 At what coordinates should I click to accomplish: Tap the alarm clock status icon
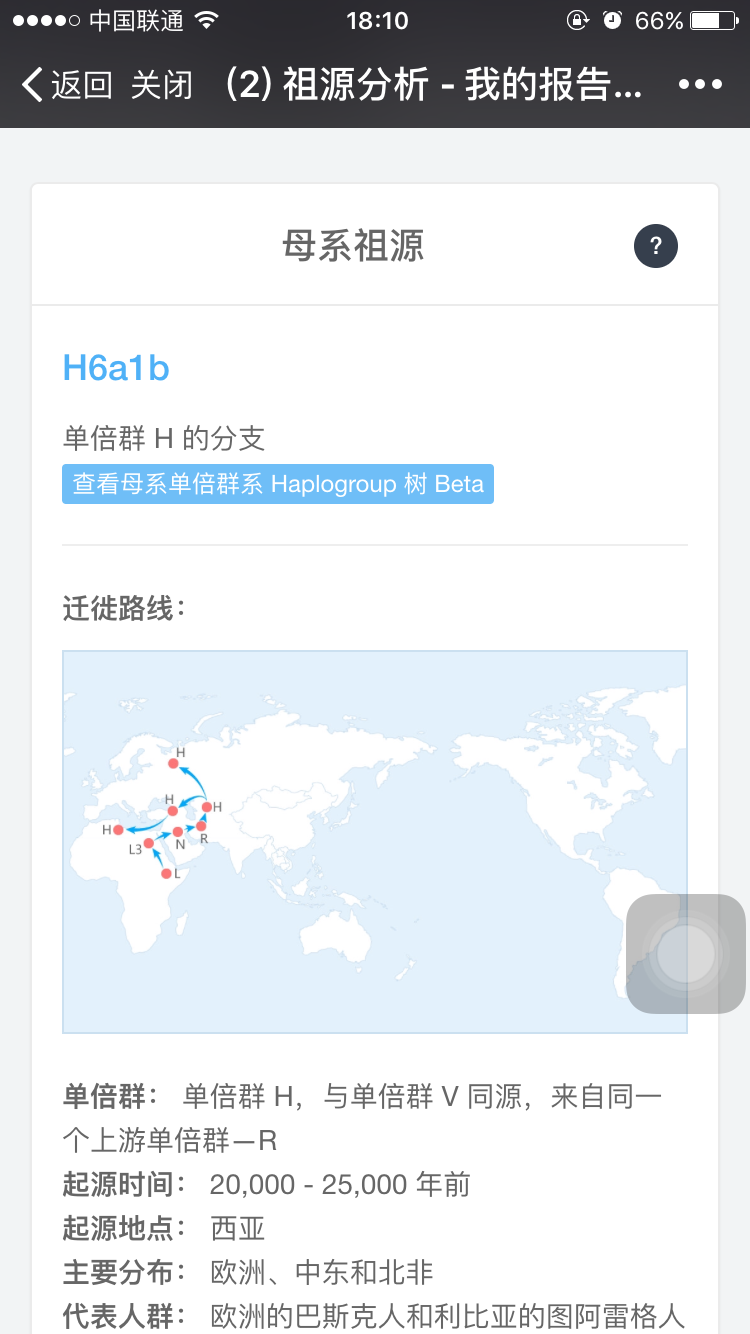[613, 20]
